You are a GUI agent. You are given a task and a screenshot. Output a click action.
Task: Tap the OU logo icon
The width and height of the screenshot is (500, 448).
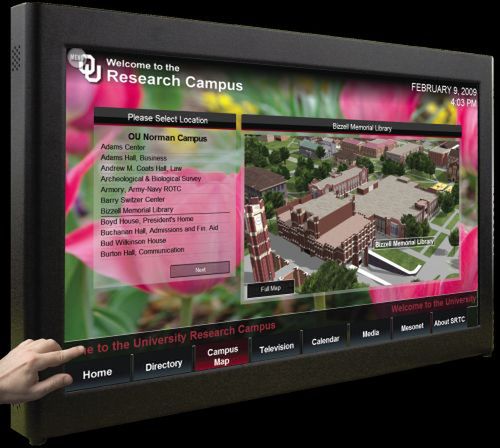point(91,69)
